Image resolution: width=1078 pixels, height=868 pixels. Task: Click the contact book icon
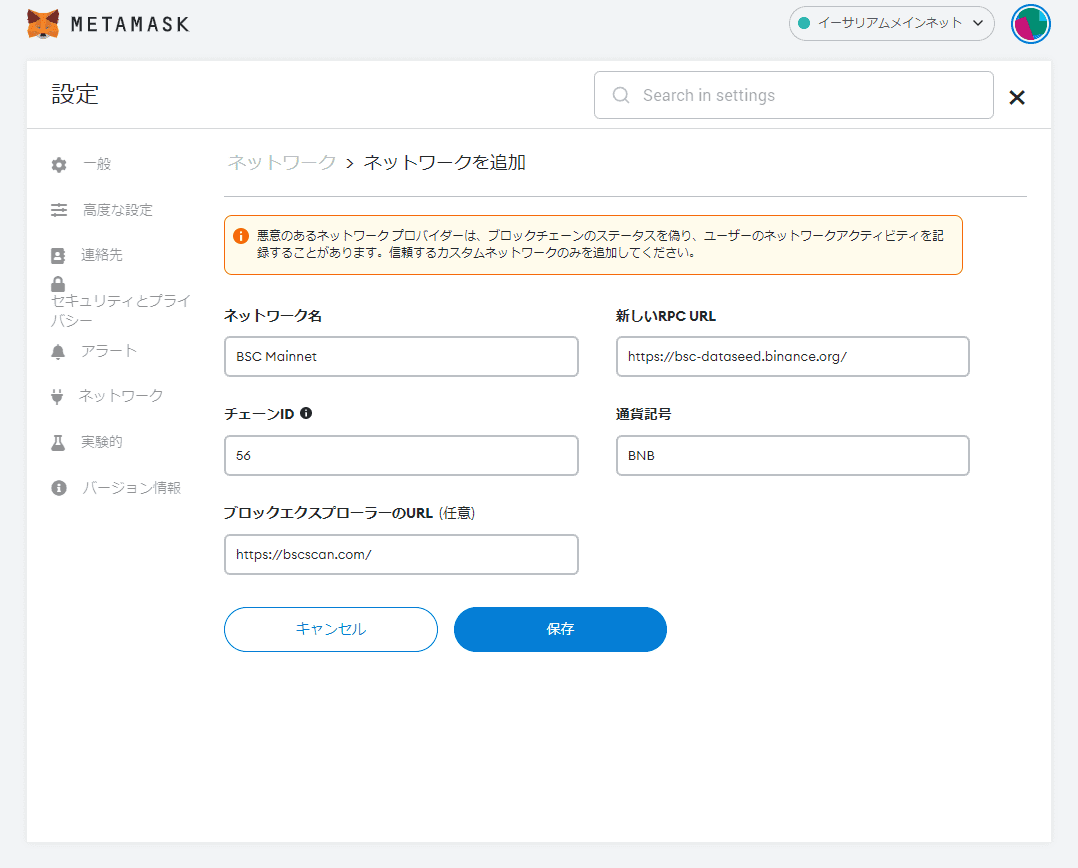pos(58,256)
